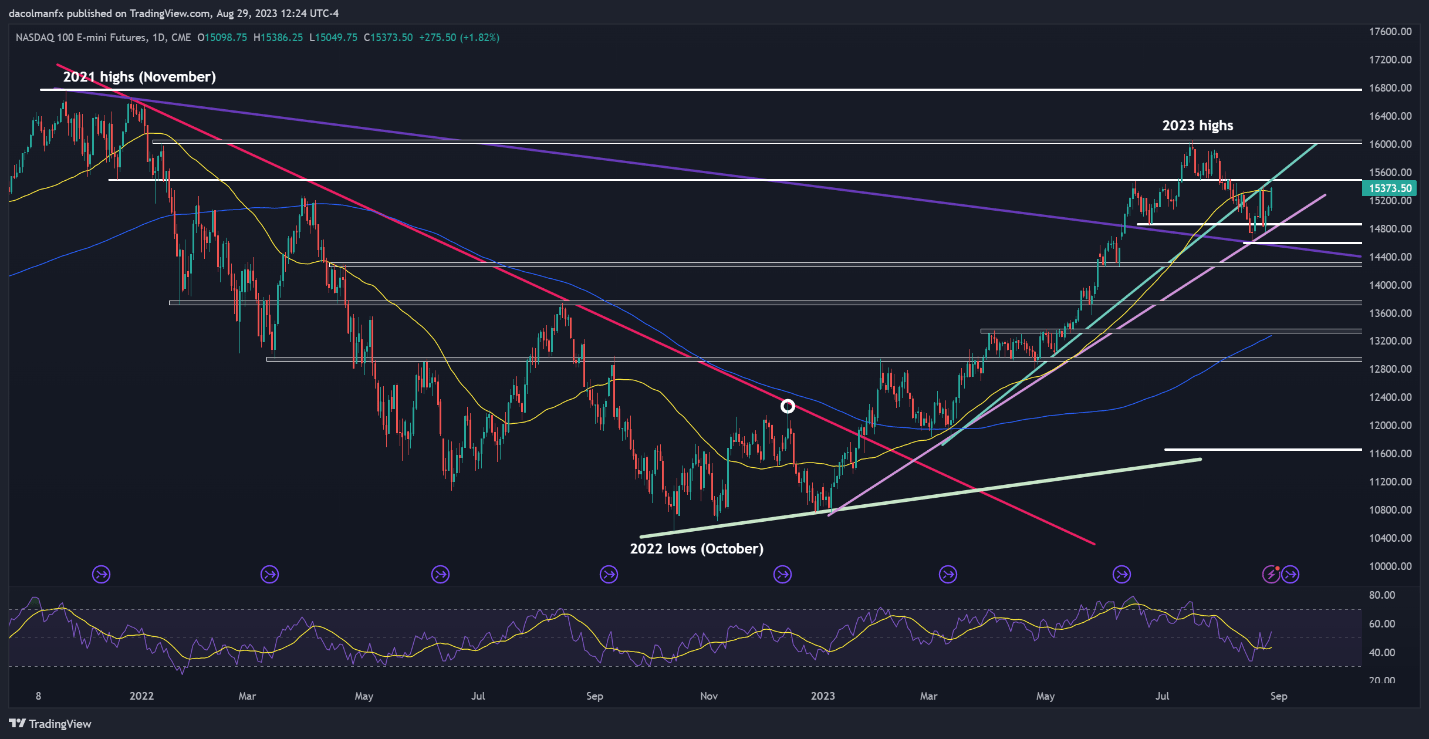
Task: Click the 11600.00 price axis label
Action: tap(1392, 454)
